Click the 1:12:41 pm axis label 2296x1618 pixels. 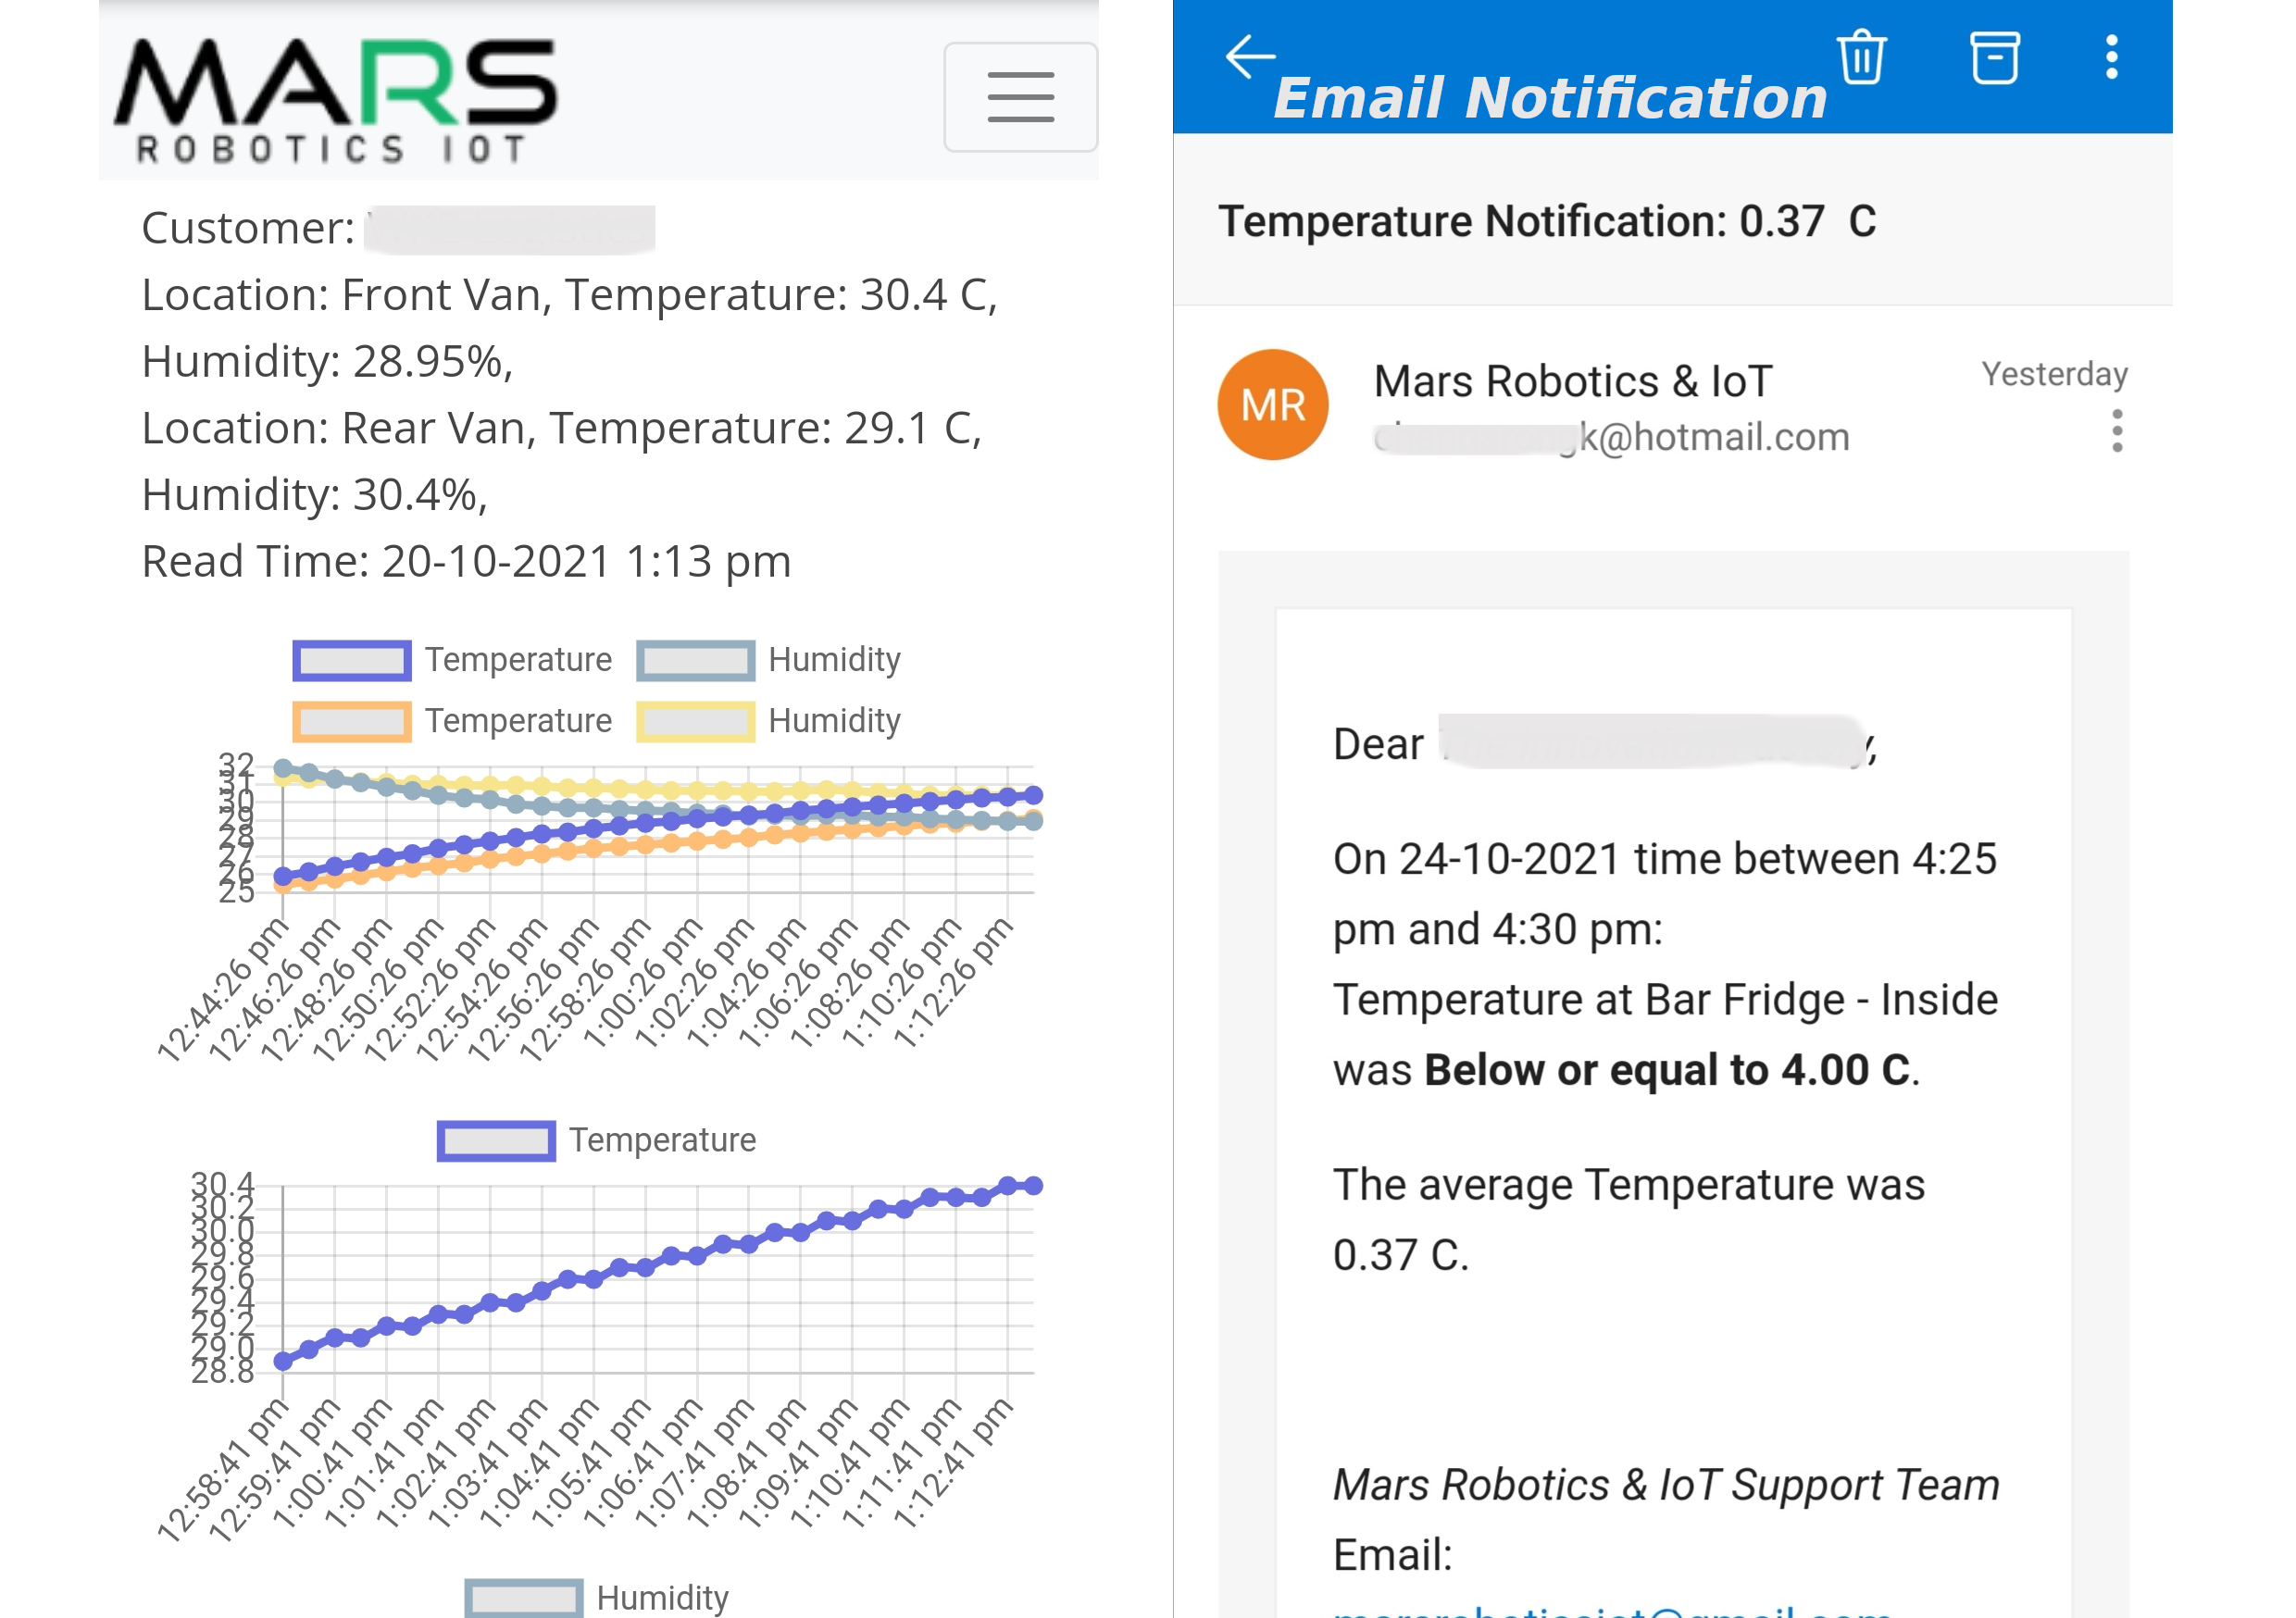(x=952, y=1463)
